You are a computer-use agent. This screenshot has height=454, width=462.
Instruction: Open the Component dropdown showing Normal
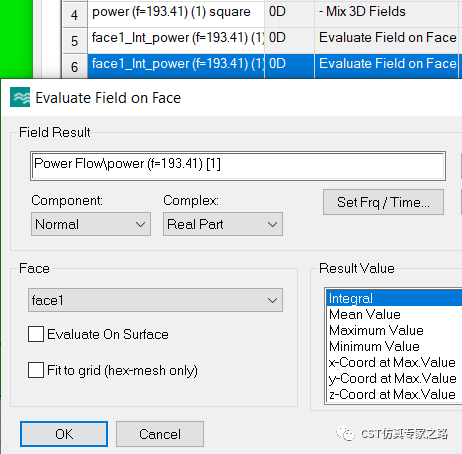coord(91,224)
